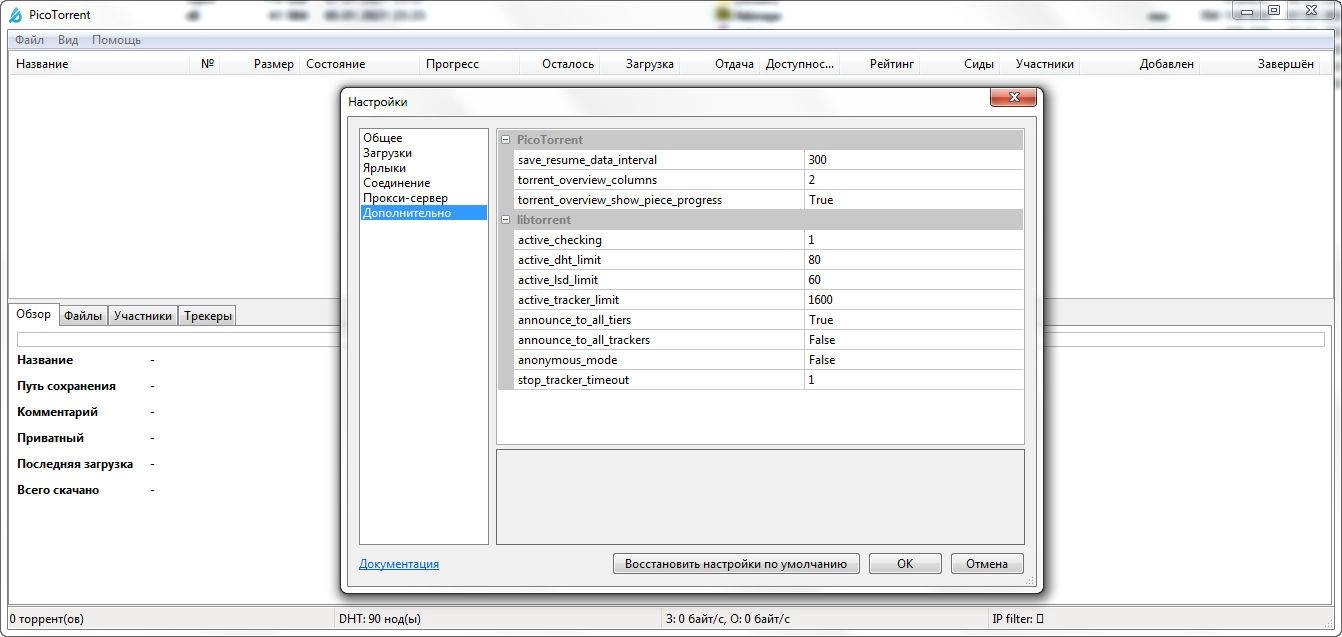Open the Файл menu
Screen dimensions: 1342x637
(x=30, y=40)
